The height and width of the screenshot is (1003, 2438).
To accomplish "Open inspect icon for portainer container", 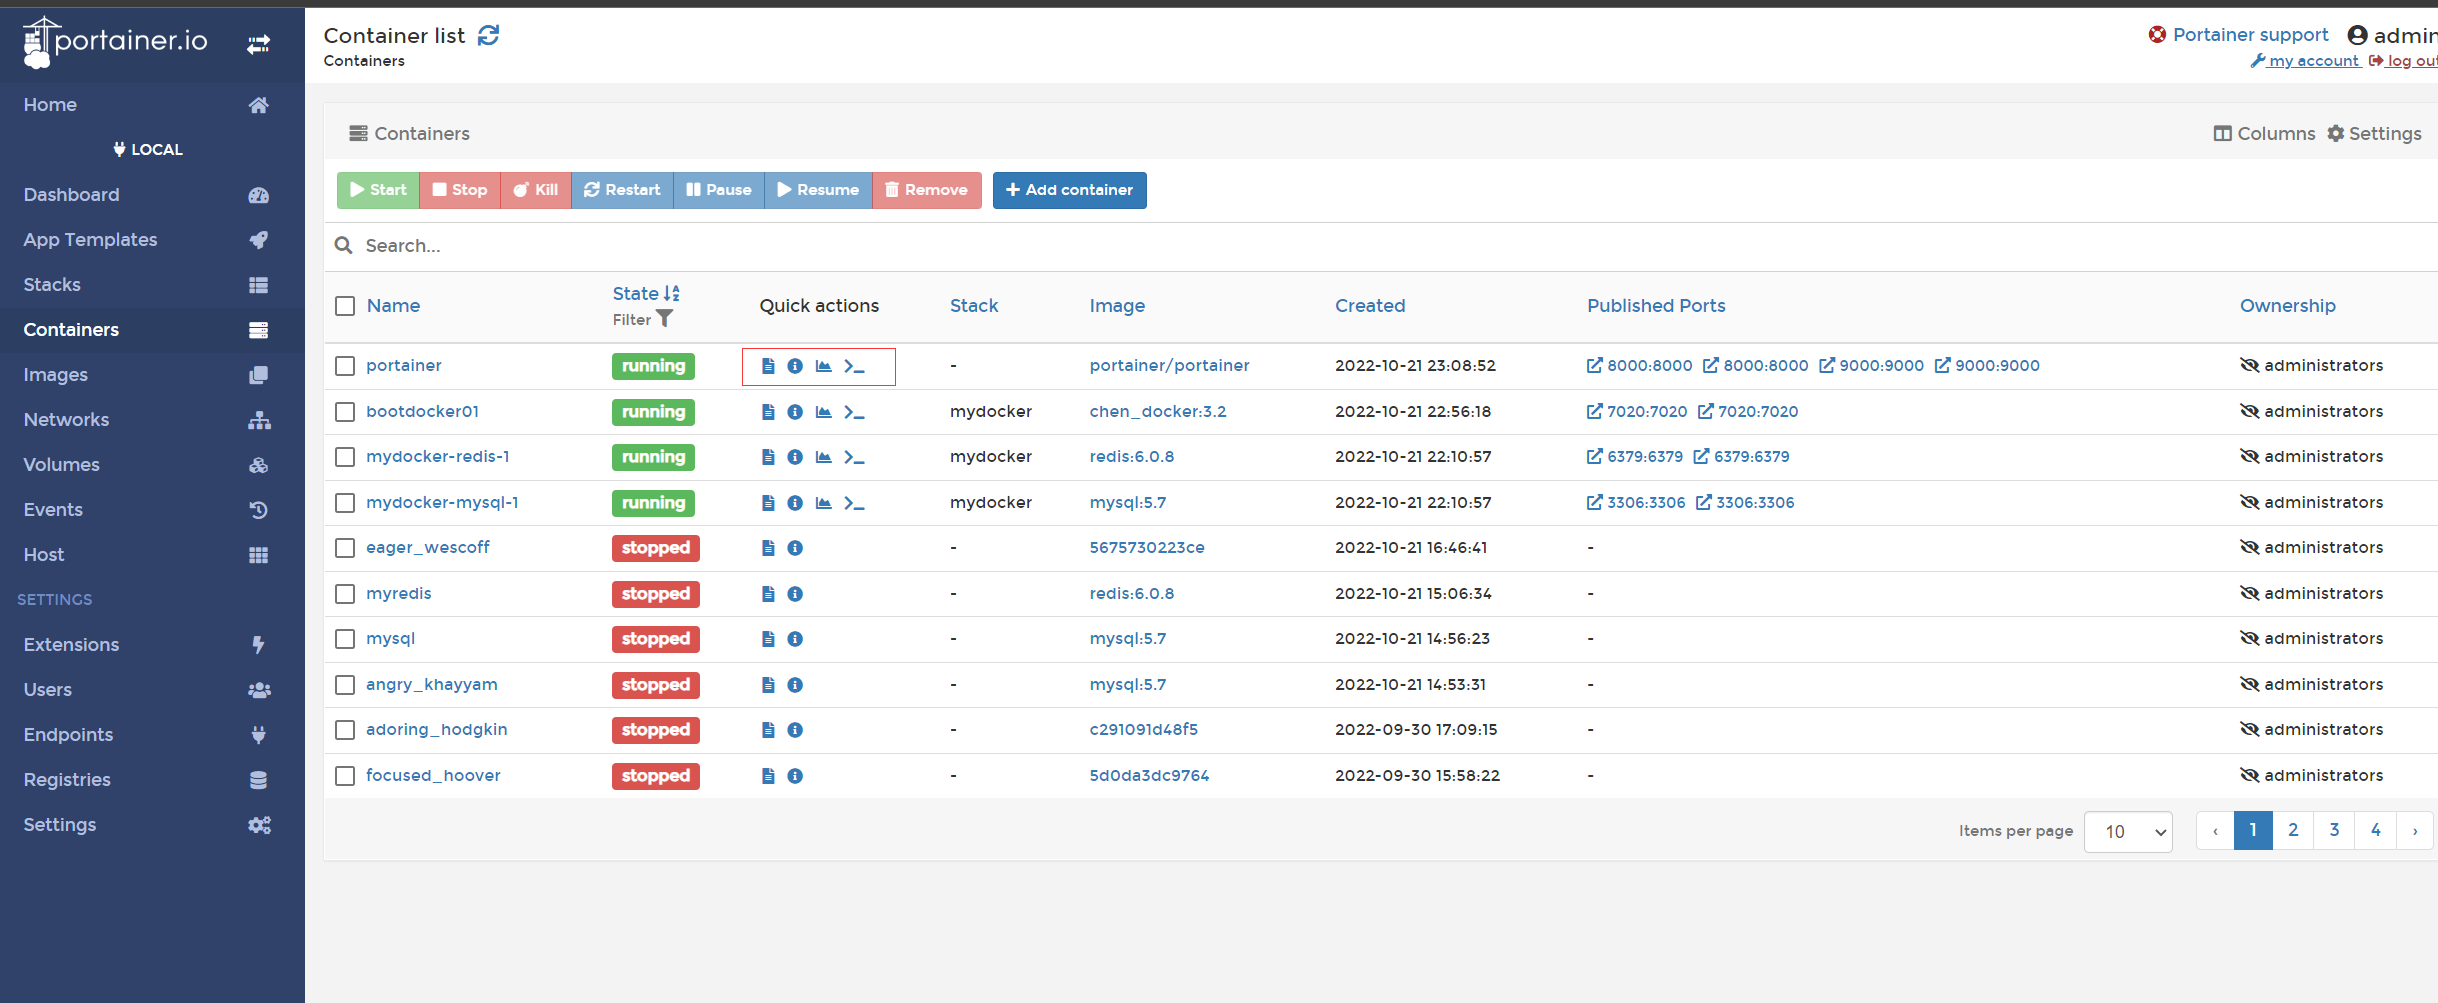I will (795, 366).
